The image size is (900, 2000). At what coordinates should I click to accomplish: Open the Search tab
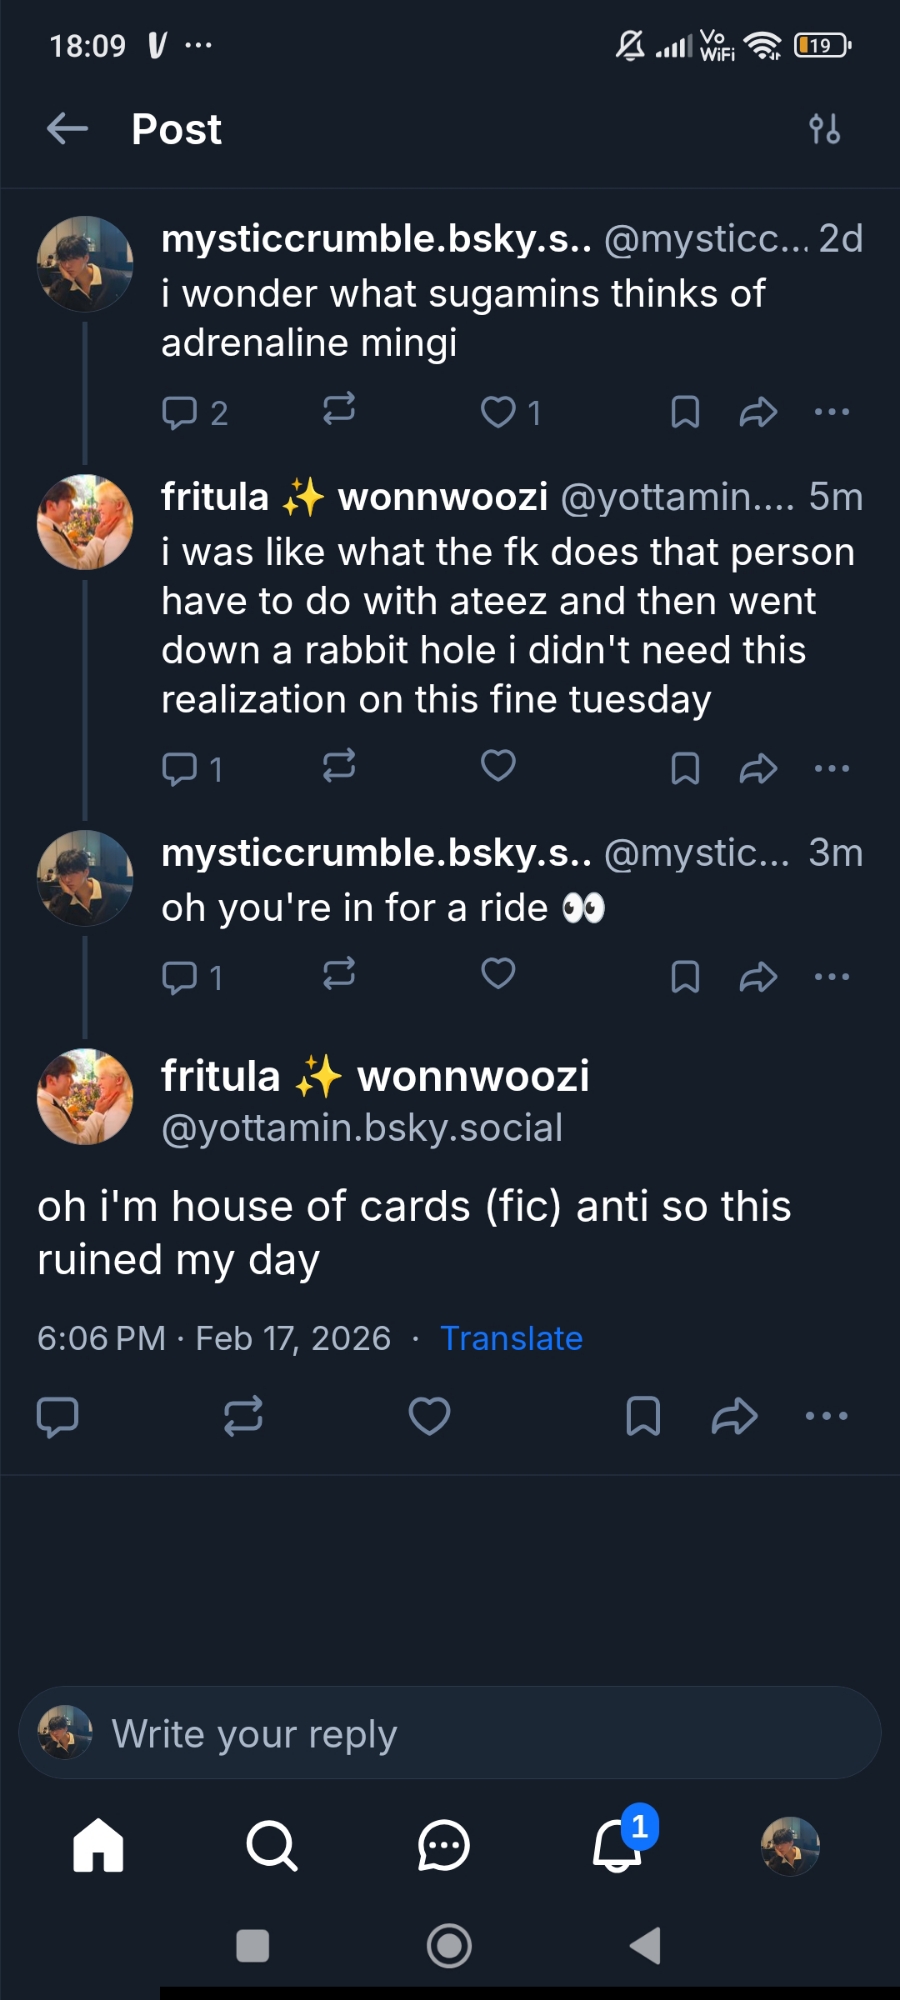click(x=271, y=1845)
